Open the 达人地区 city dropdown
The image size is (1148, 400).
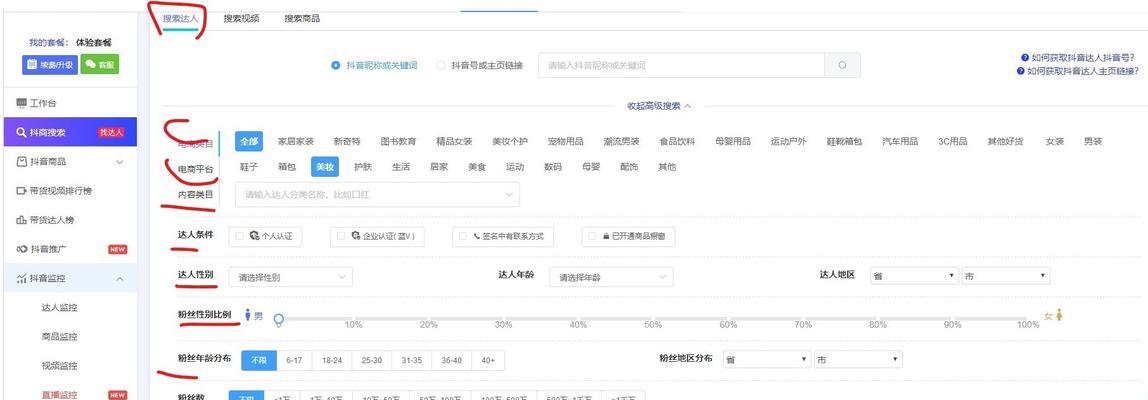tap(1005, 276)
